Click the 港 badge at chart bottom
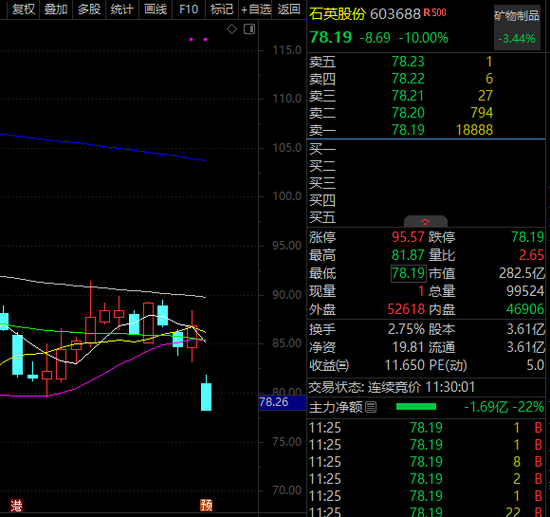550x517 pixels. [16, 505]
